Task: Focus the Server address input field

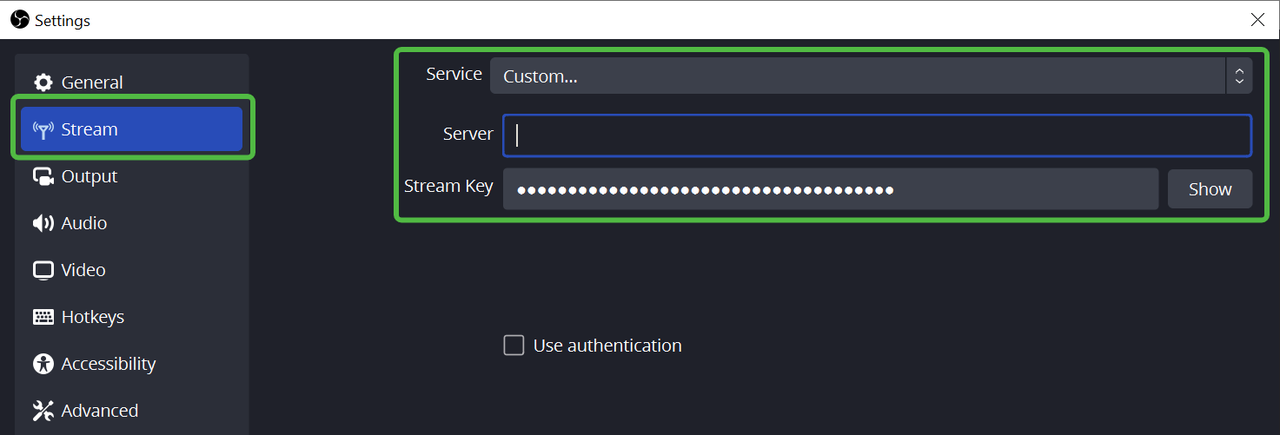Action: tap(877, 136)
